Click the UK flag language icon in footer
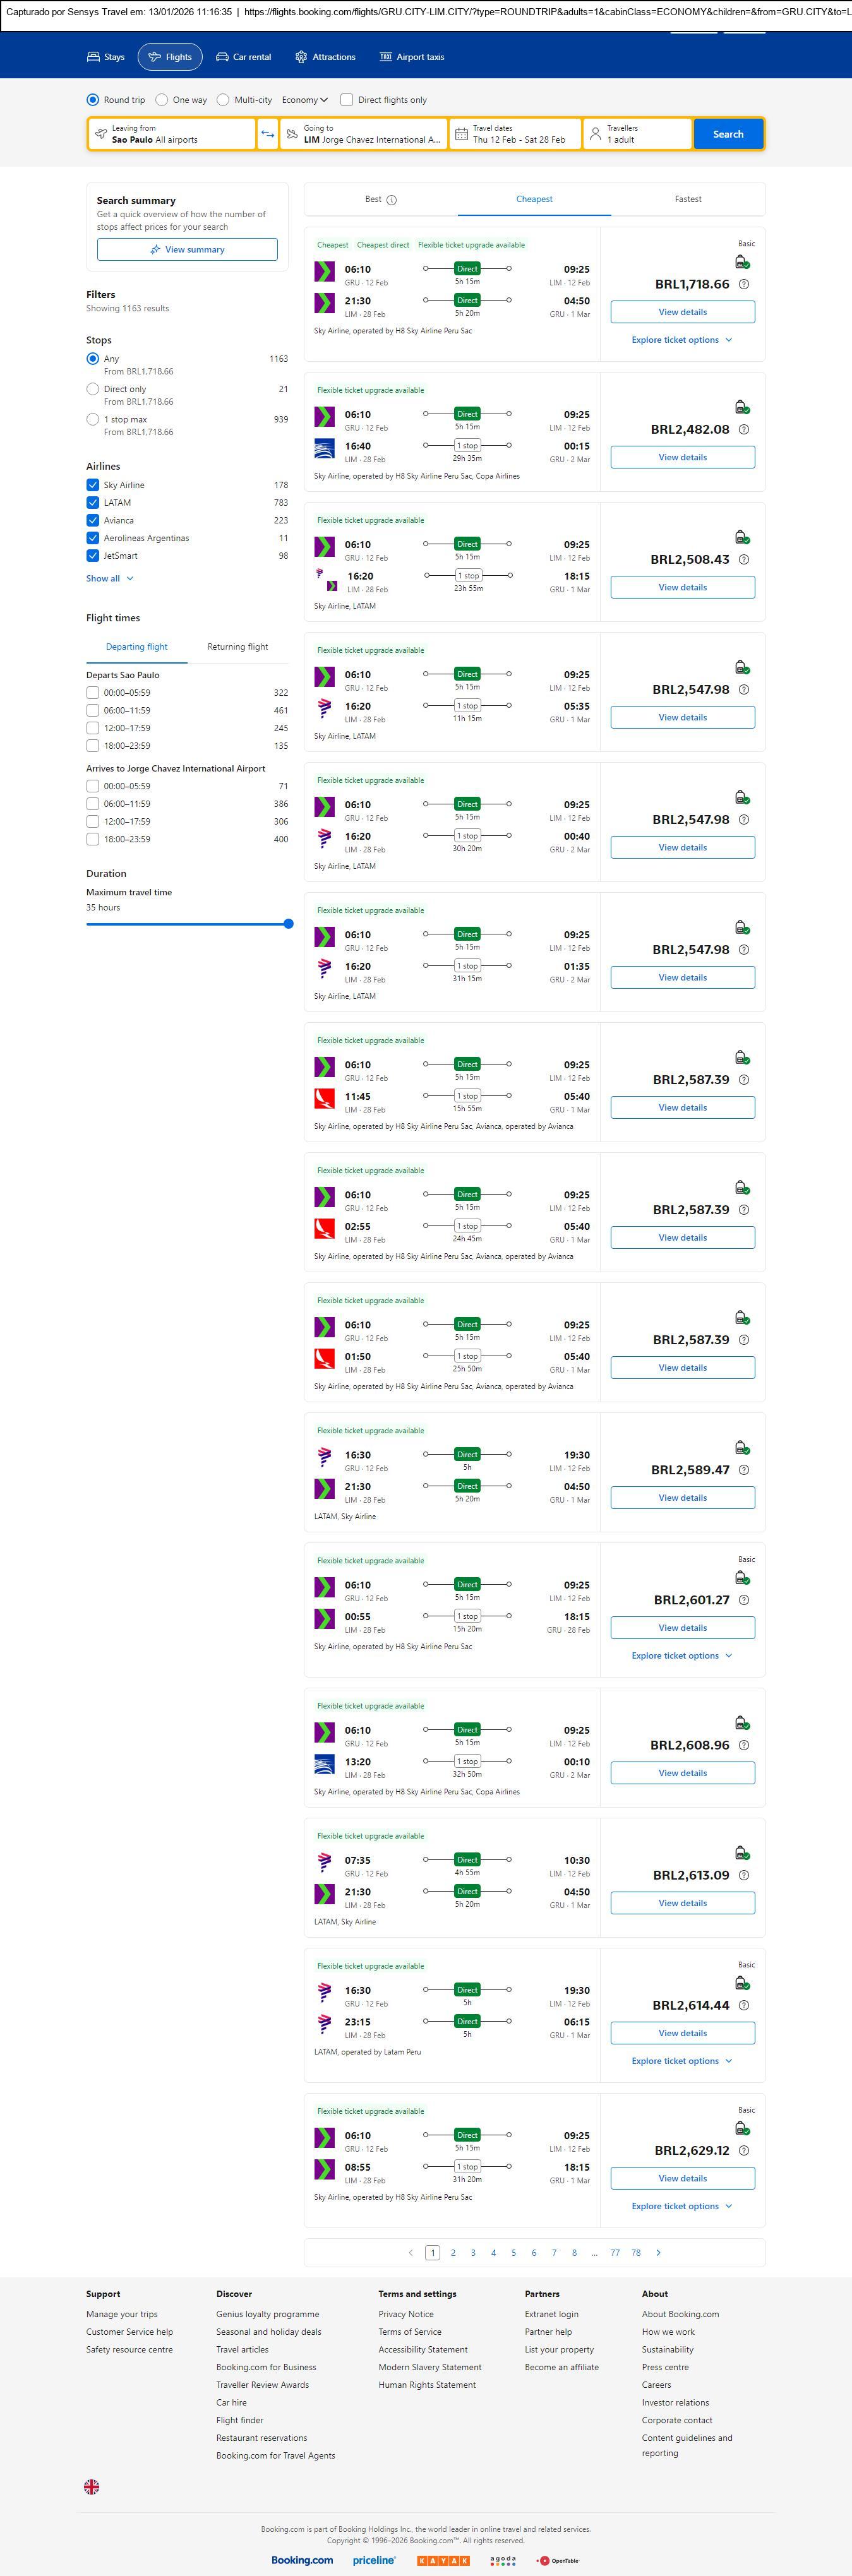The height and width of the screenshot is (2576, 852). click(91, 2486)
